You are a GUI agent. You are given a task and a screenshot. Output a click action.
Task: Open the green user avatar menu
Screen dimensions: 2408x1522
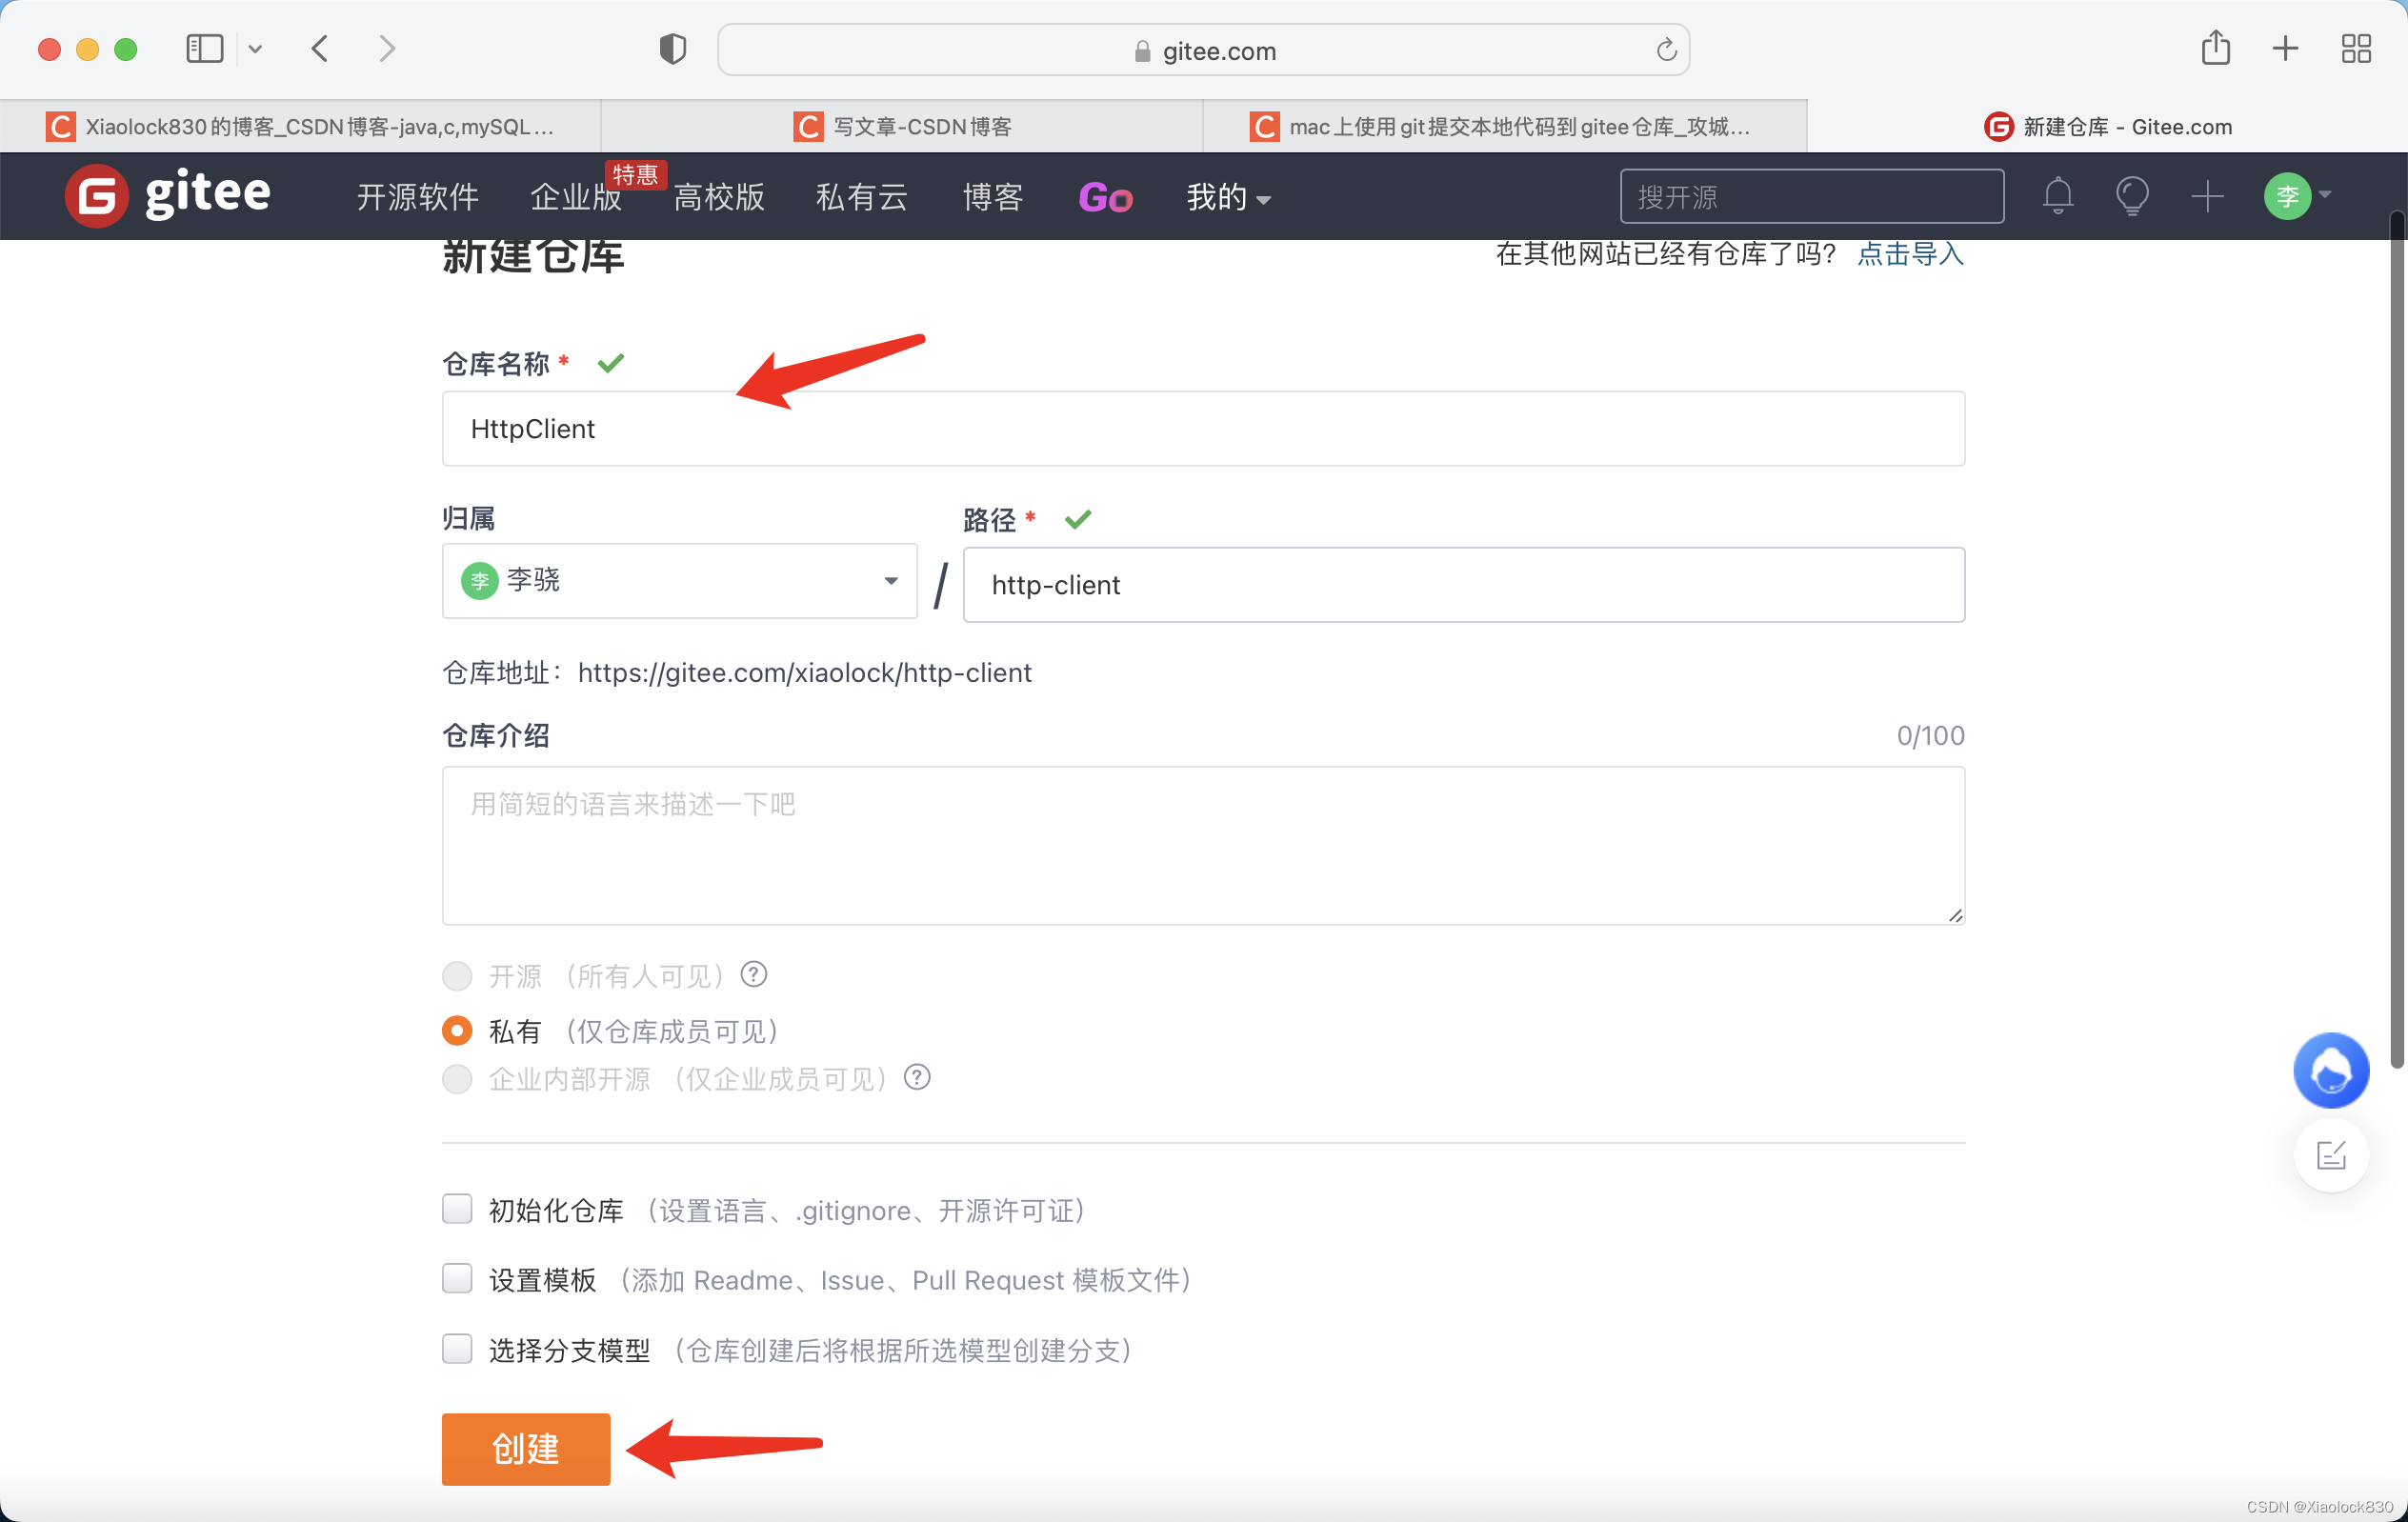[x=2287, y=196]
